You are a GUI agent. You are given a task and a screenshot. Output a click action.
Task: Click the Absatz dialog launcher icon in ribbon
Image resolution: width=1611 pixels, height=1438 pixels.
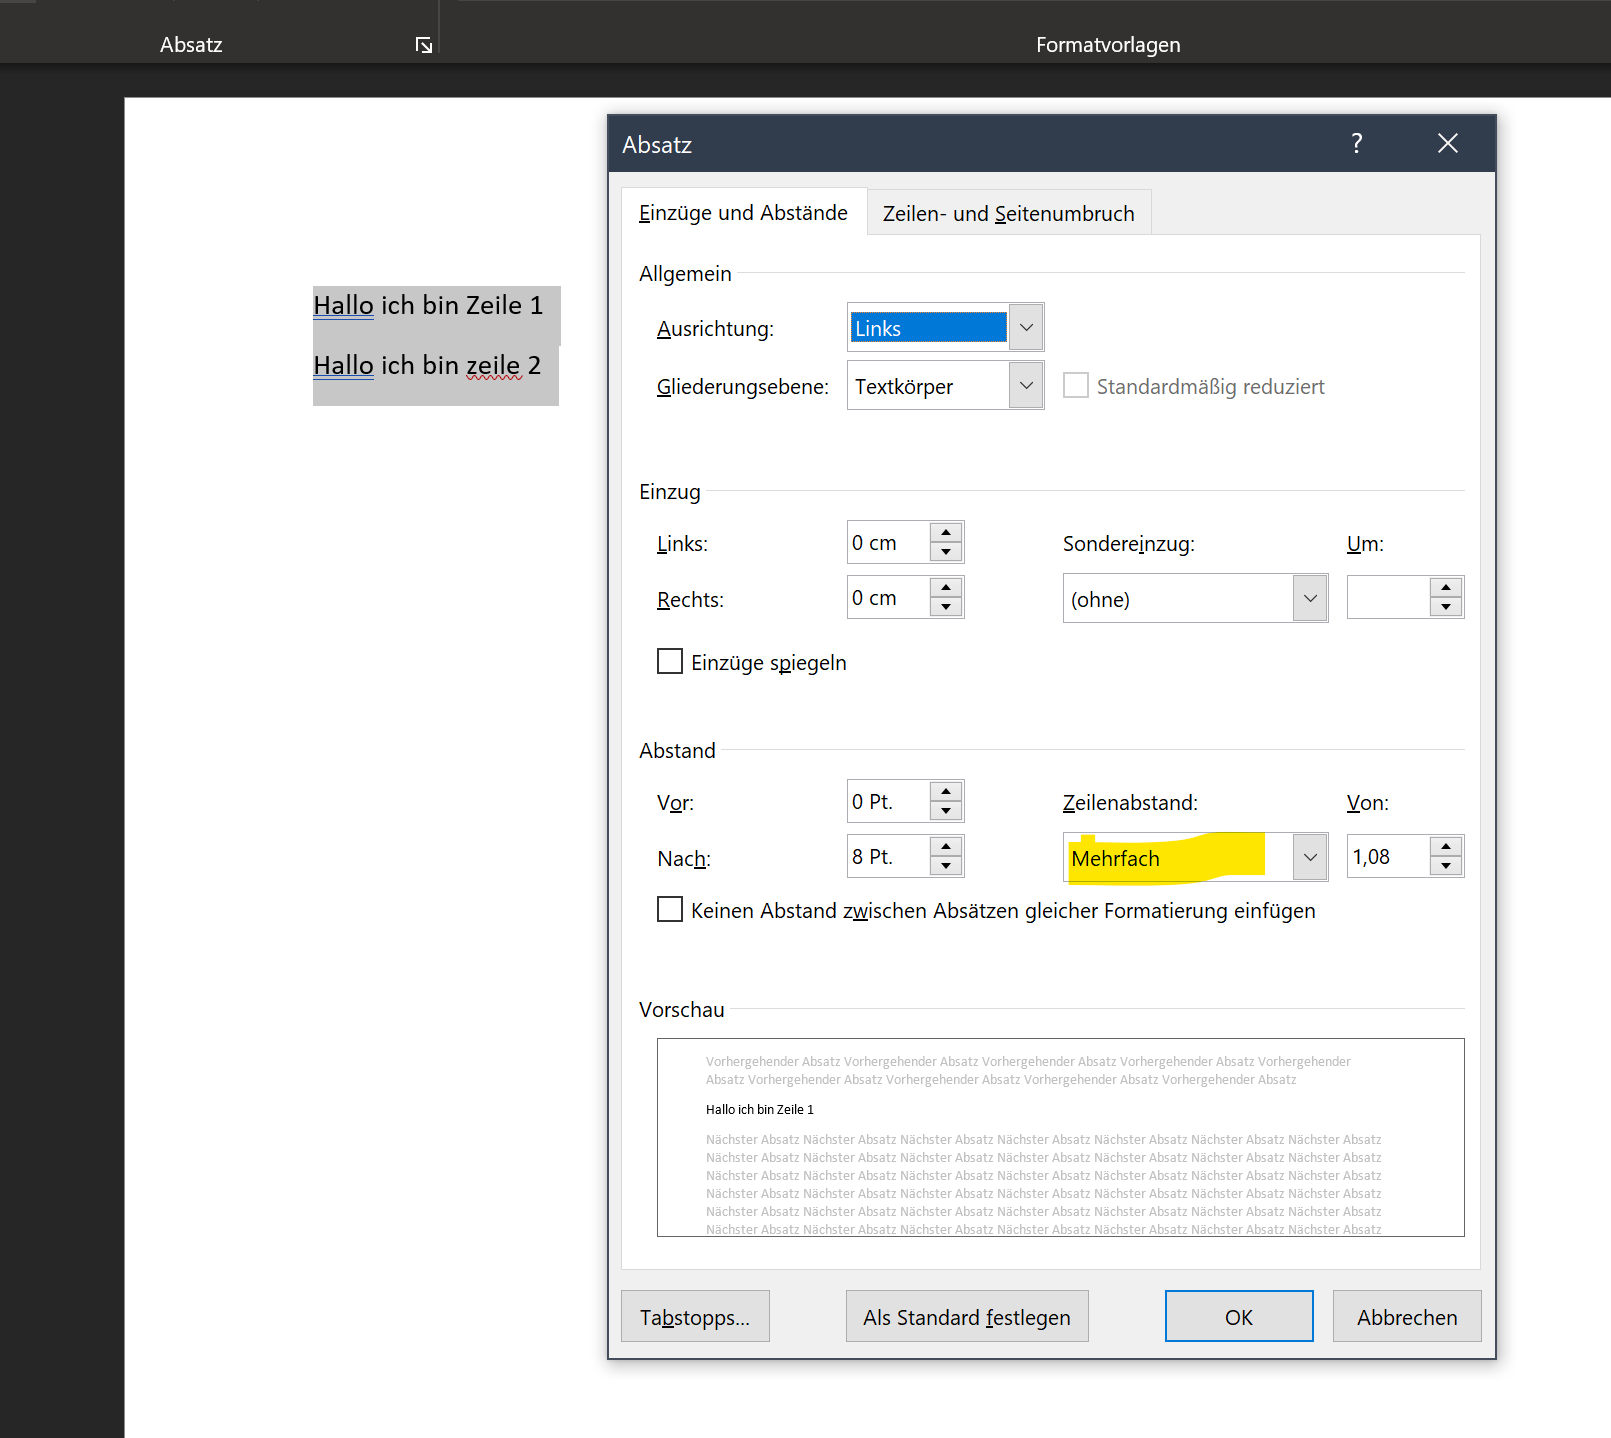click(424, 45)
